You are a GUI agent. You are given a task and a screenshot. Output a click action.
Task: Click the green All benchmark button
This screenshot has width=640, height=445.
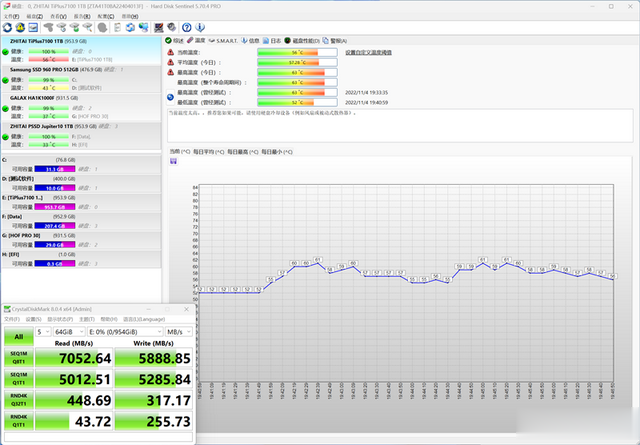click(x=18, y=338)
